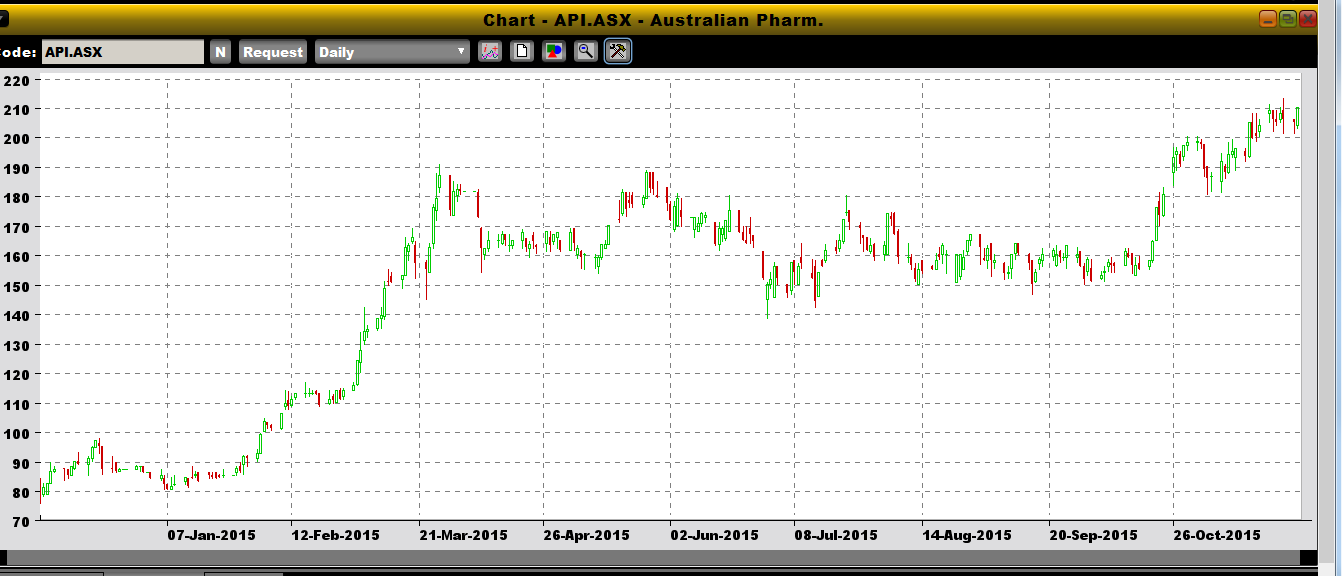Click the horizontal scrollbar below chart
This screenshot has height=576, width=1342.
[x=655, y=557]
